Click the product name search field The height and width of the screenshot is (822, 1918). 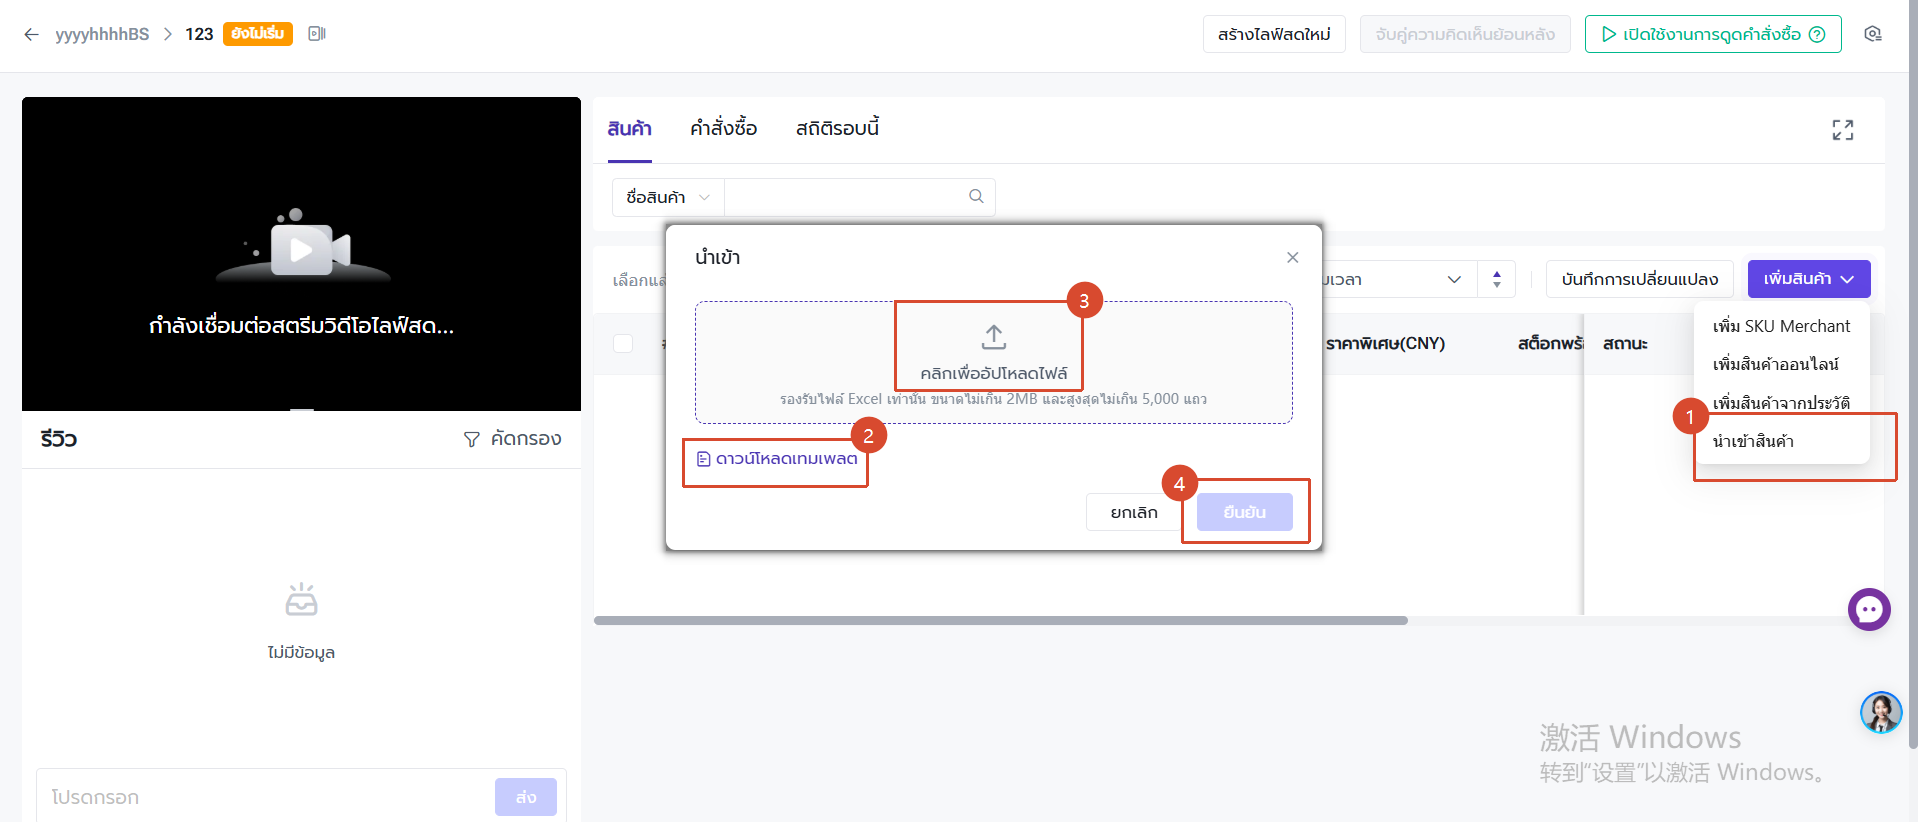845,197
